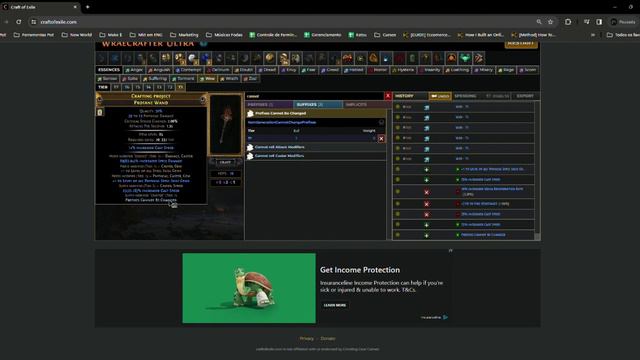The image size is (640, 360).
Task: Click Learn More in the insurance ad
Action: click(335, 305)
